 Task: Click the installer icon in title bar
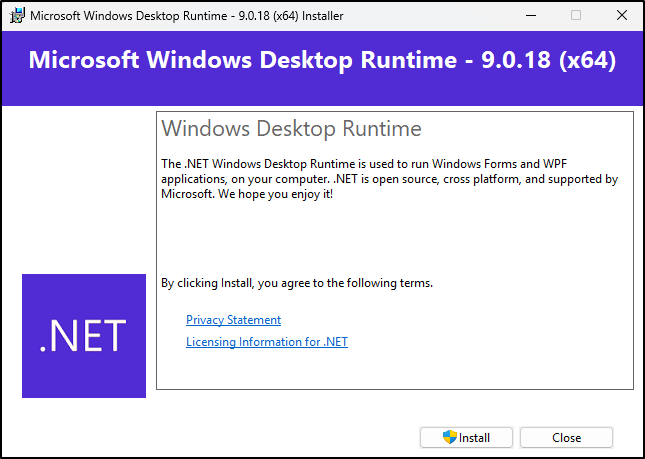17,16
